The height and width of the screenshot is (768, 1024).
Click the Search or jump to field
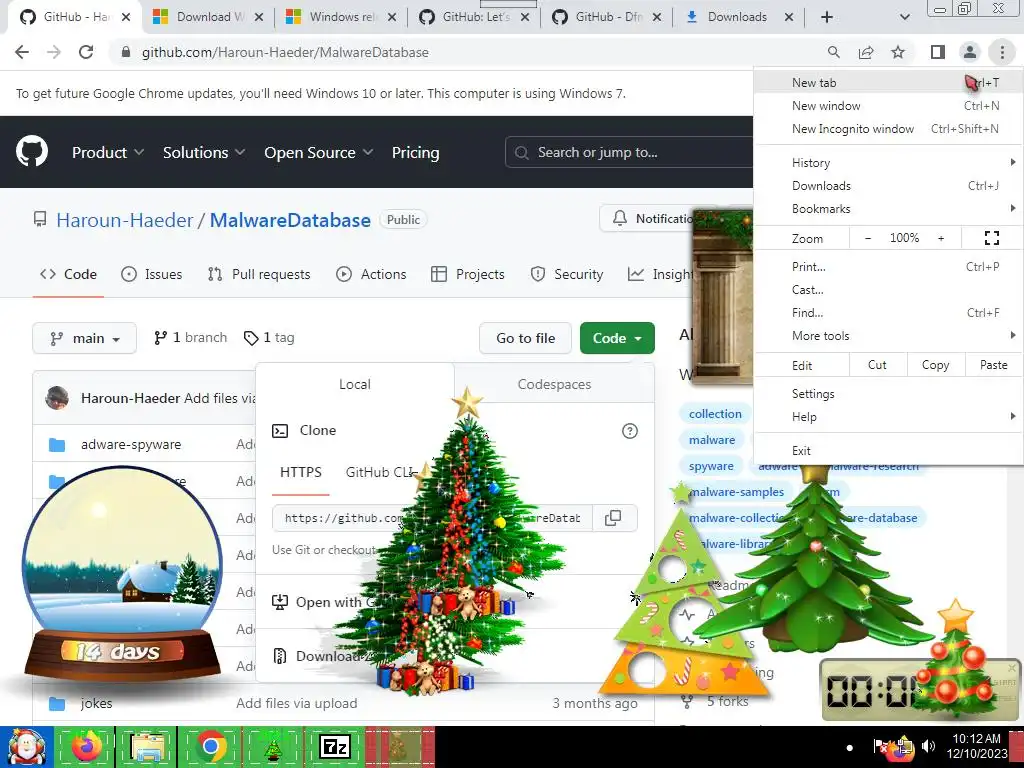(x=629, y=152)
